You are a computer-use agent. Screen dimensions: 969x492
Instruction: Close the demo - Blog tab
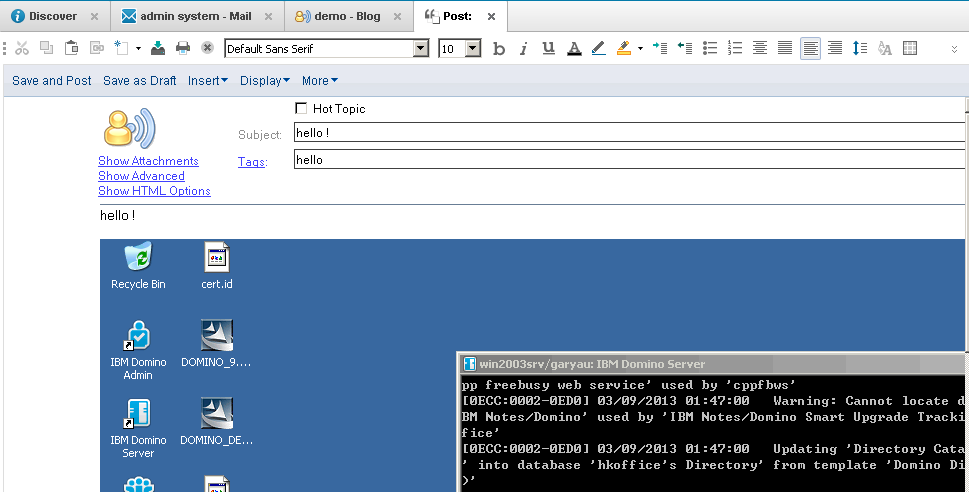coord(398,17)
